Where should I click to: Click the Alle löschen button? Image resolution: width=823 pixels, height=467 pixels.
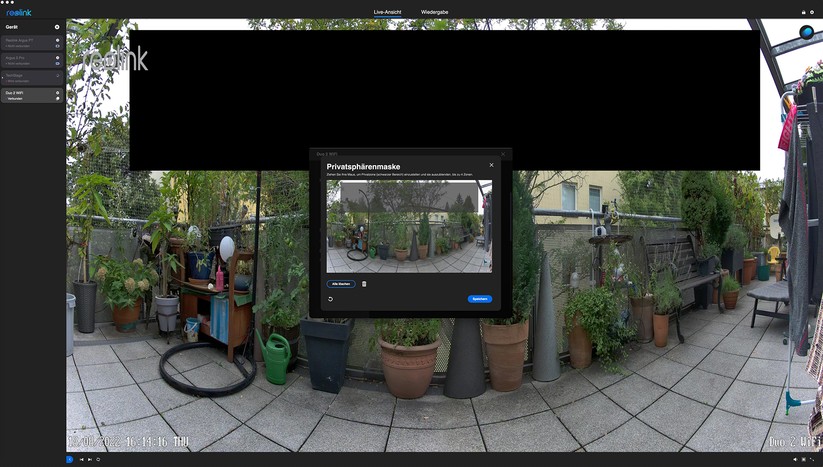[x=341, y=284]
